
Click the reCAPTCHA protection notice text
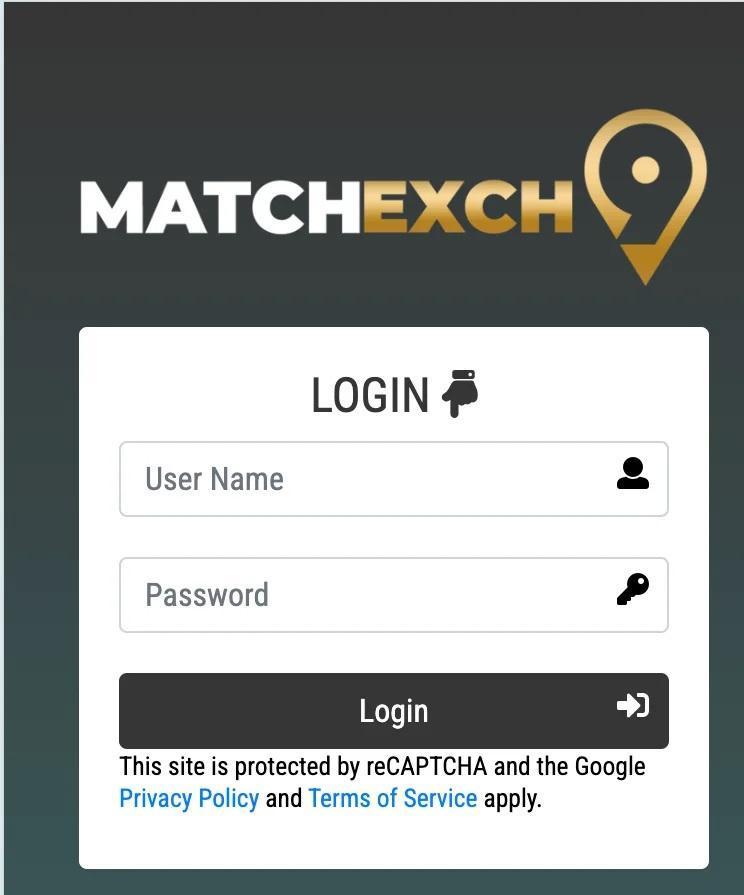(x=382, y=782)
